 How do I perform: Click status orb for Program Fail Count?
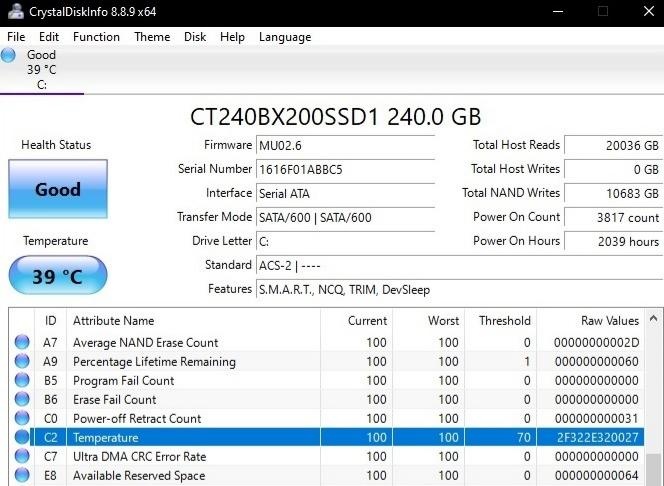tap(22, 380)
